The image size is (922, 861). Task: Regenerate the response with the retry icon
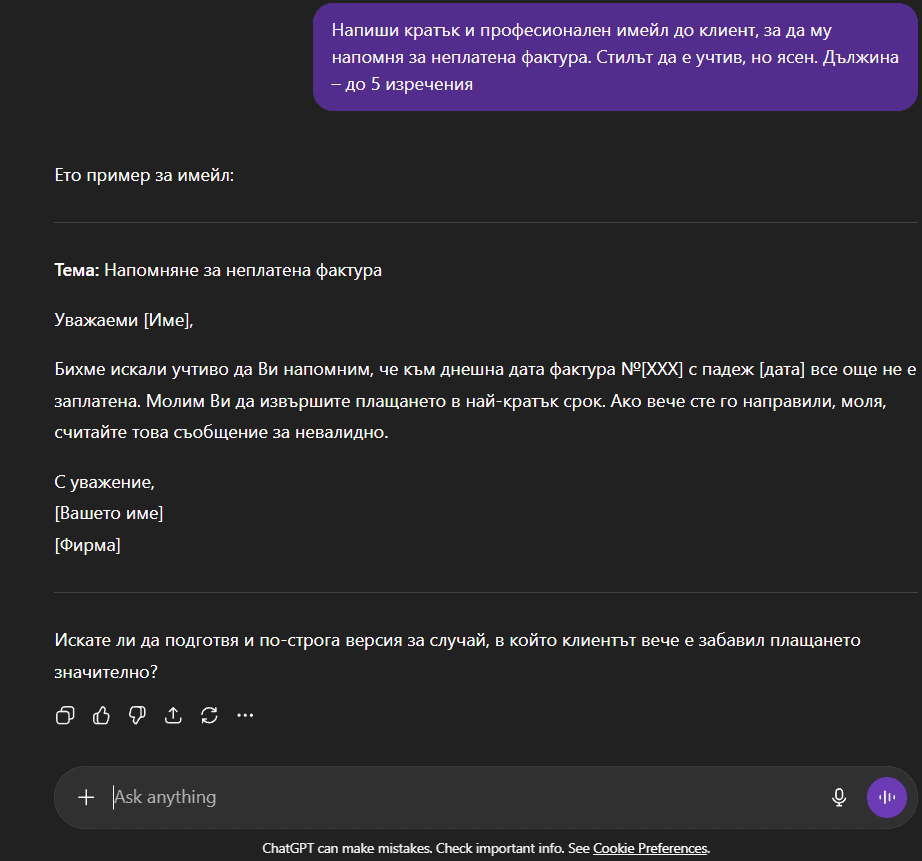209,715
